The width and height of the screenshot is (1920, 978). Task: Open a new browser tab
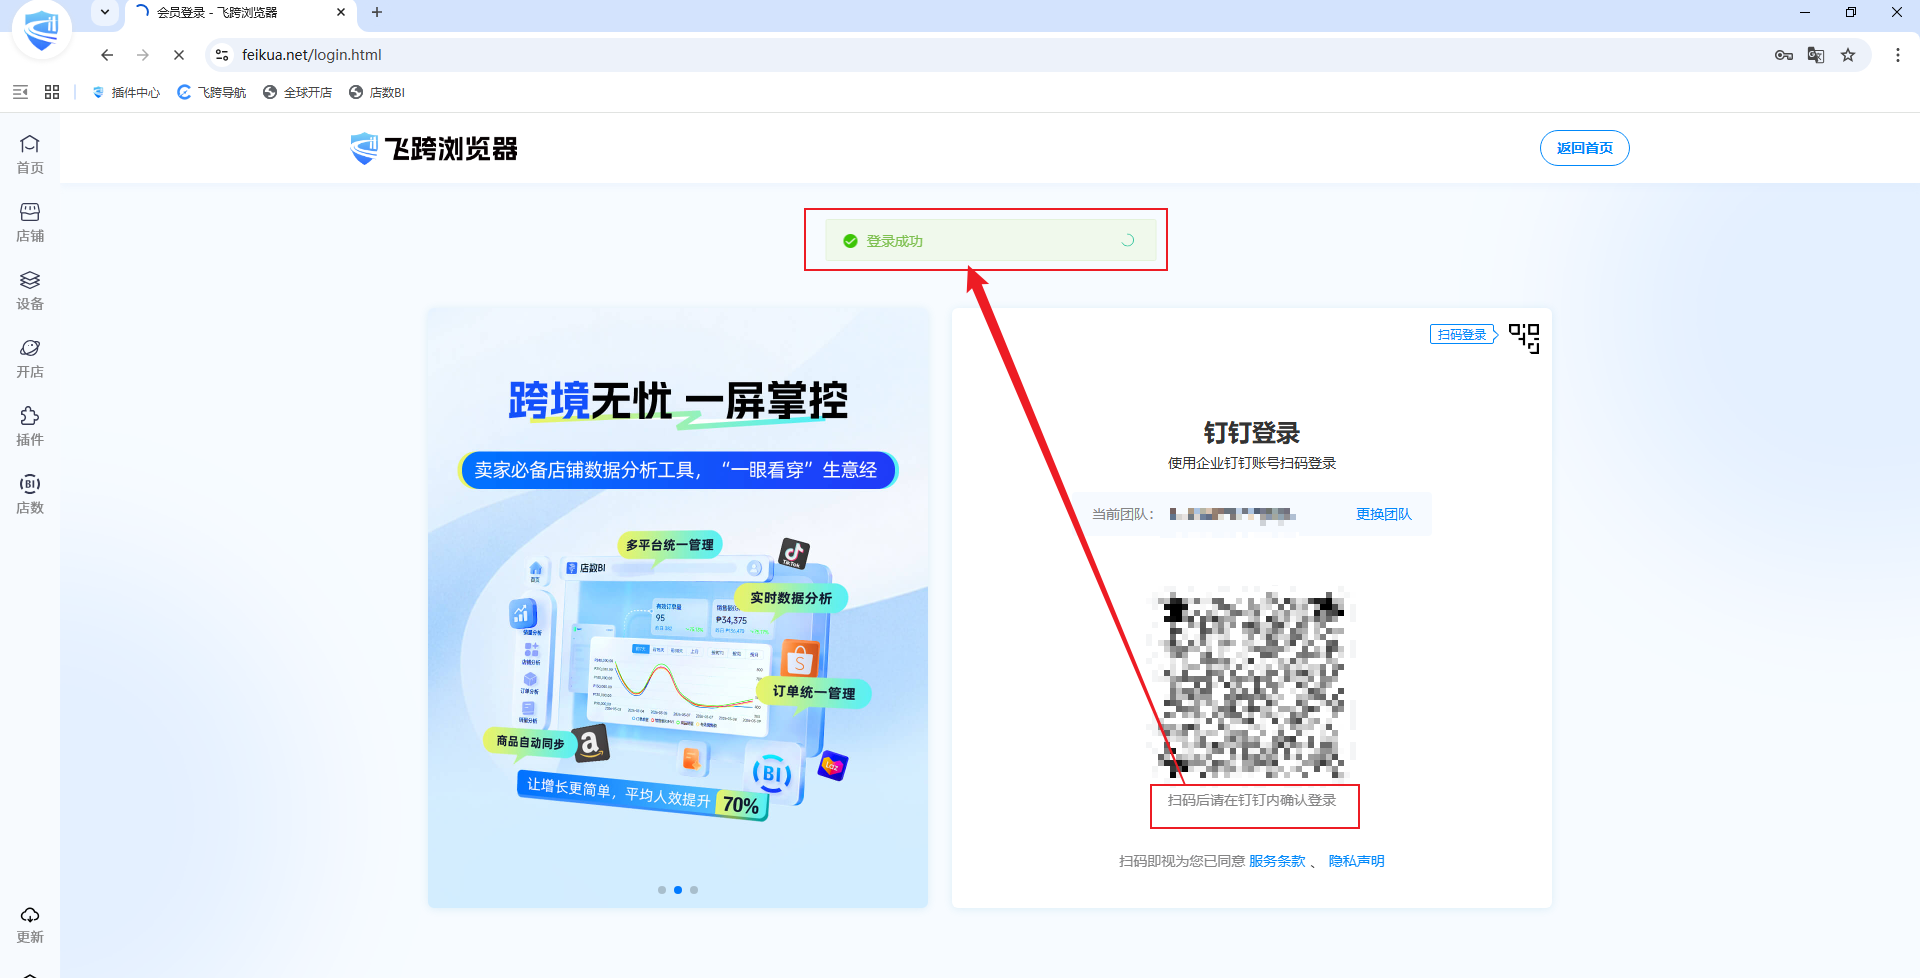377,12
